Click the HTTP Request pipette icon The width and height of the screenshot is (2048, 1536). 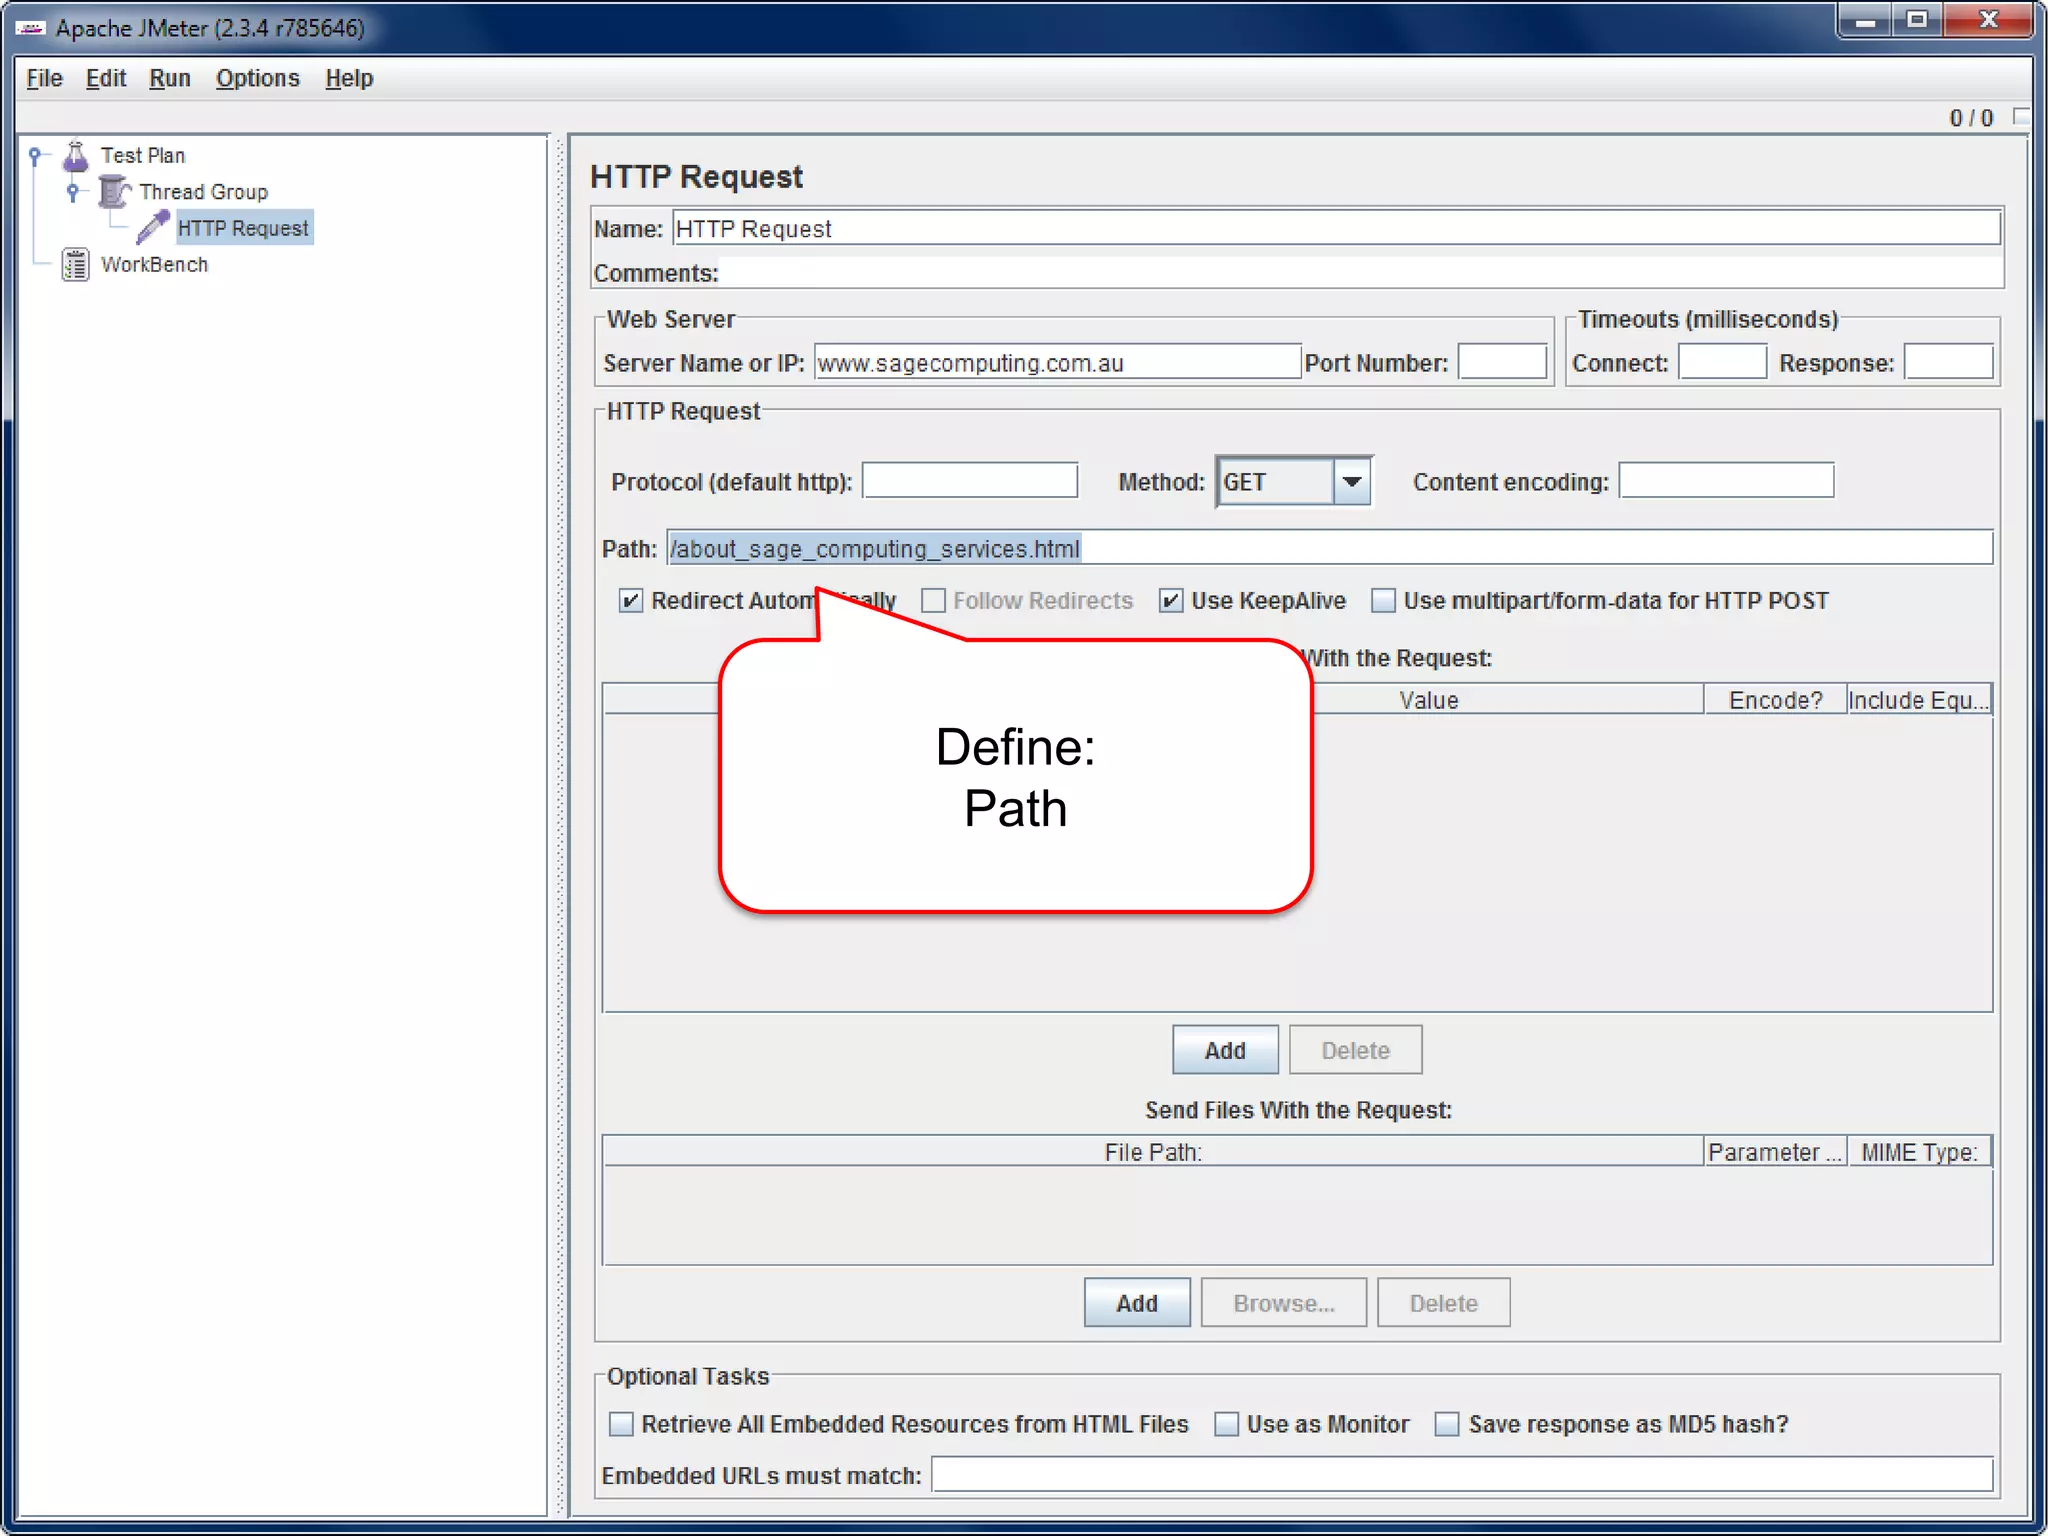(x=152, y=227)
